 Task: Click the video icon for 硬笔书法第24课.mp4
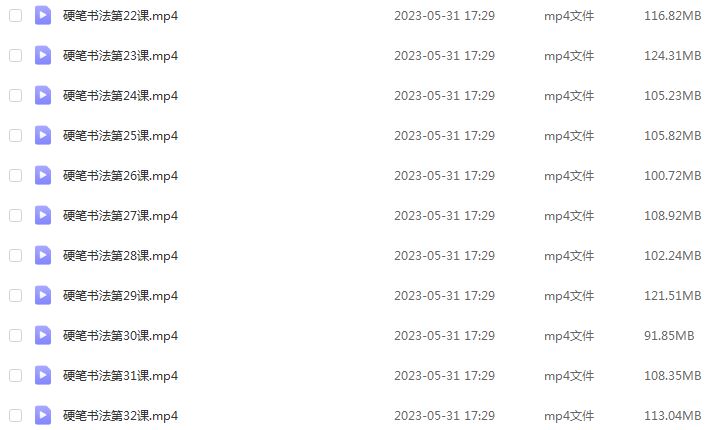pos(43,95)
